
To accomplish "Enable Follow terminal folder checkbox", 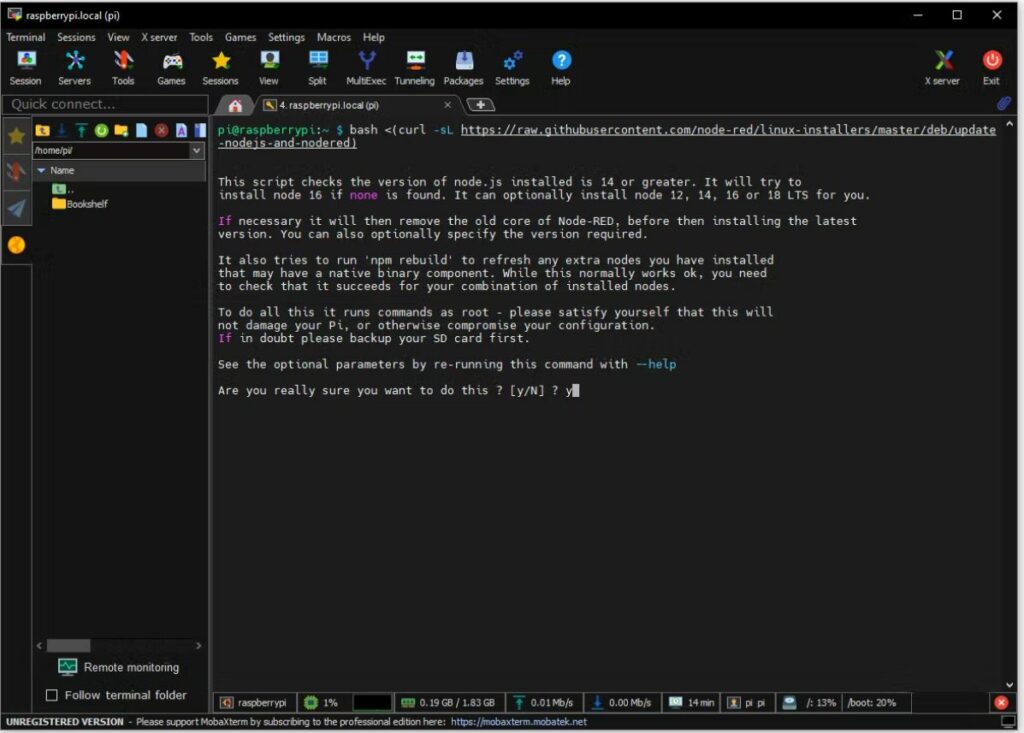I will [52, 695].
